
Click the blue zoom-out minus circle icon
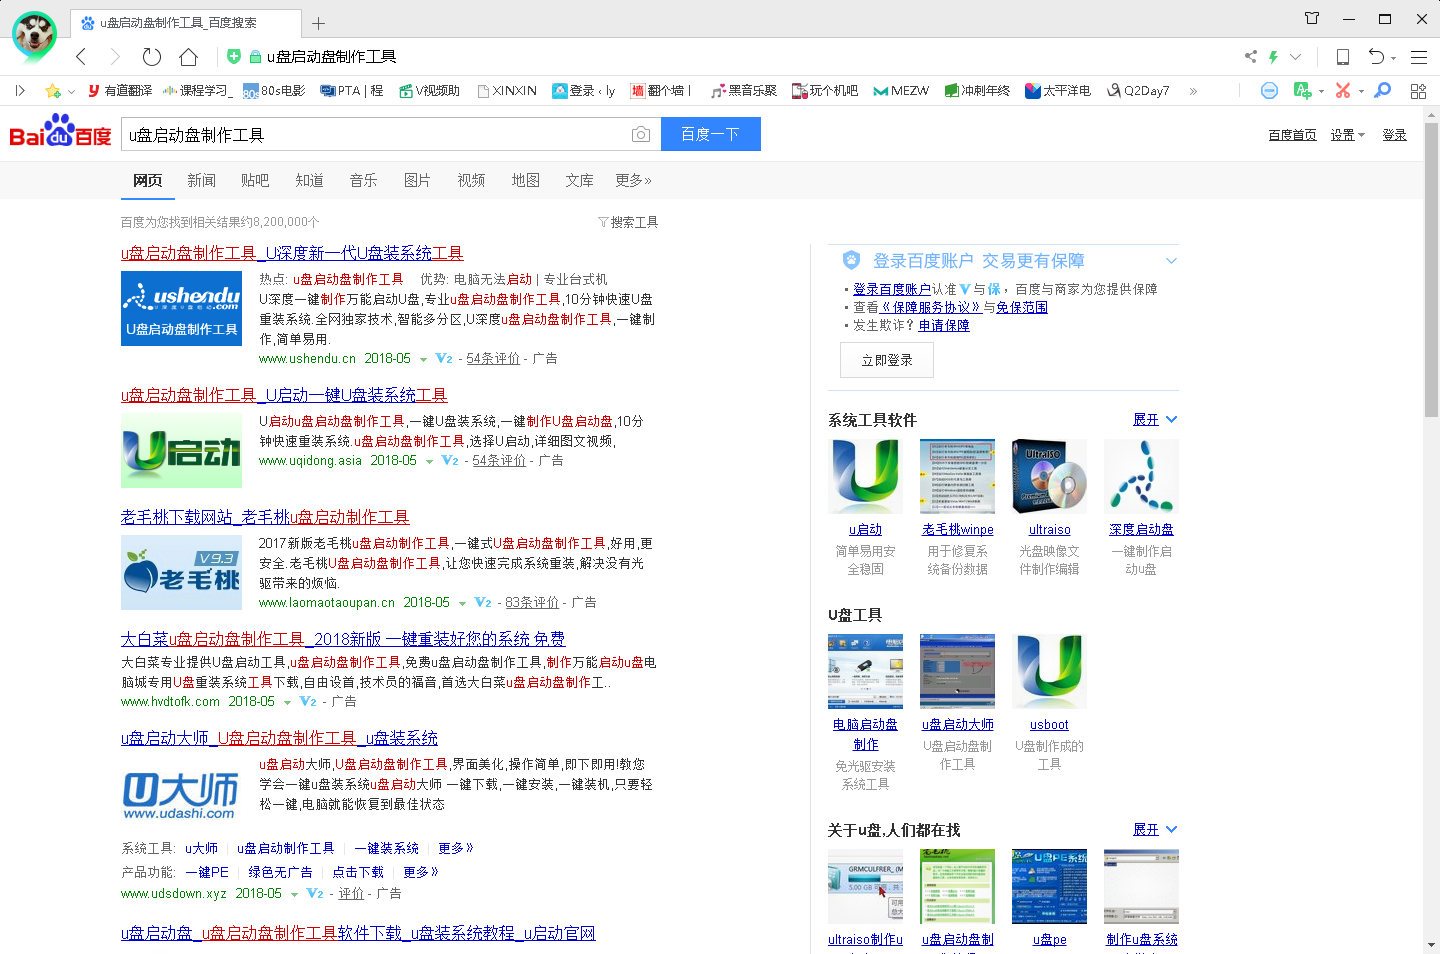(x=1269, y=91)
